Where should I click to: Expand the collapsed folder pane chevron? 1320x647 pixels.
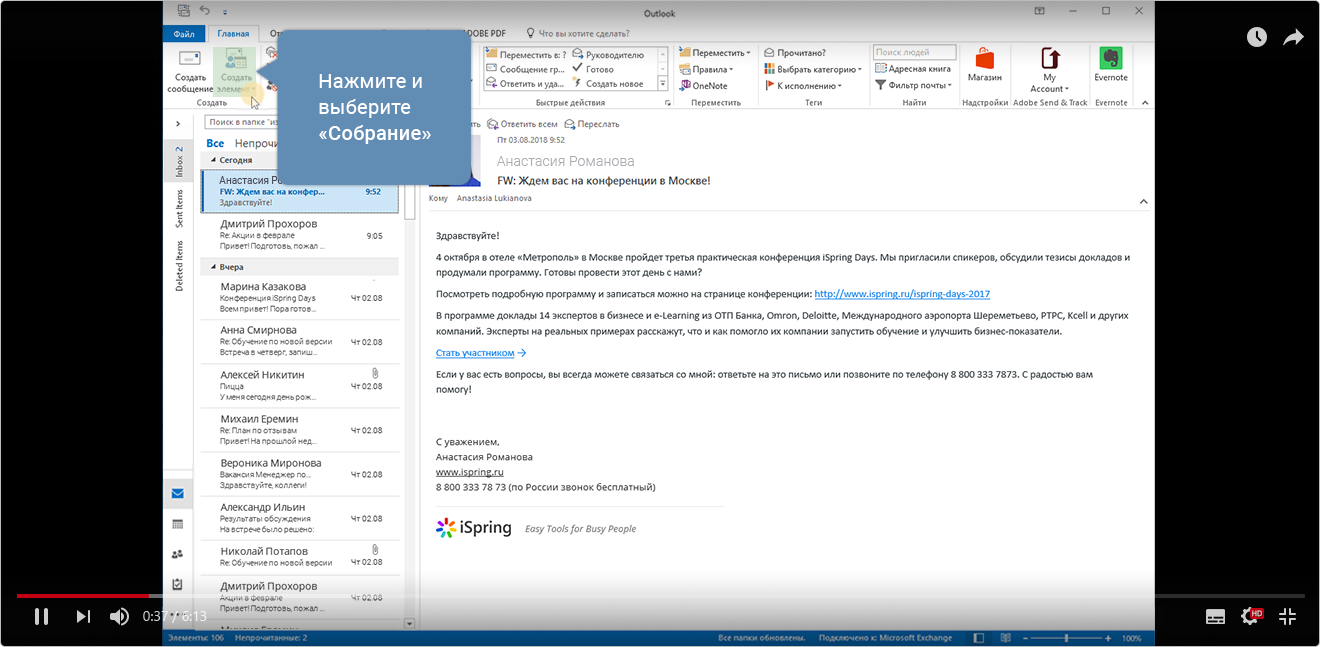(x=178, y=124)
